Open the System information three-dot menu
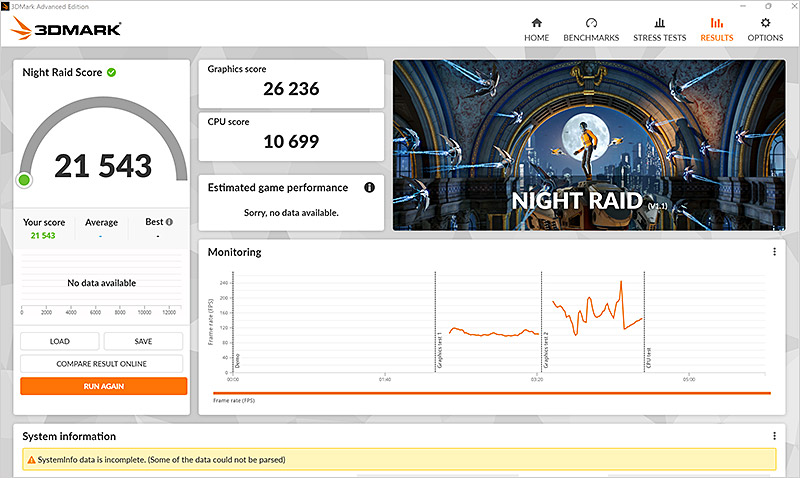800x478 pixels. tap(774, 436)
